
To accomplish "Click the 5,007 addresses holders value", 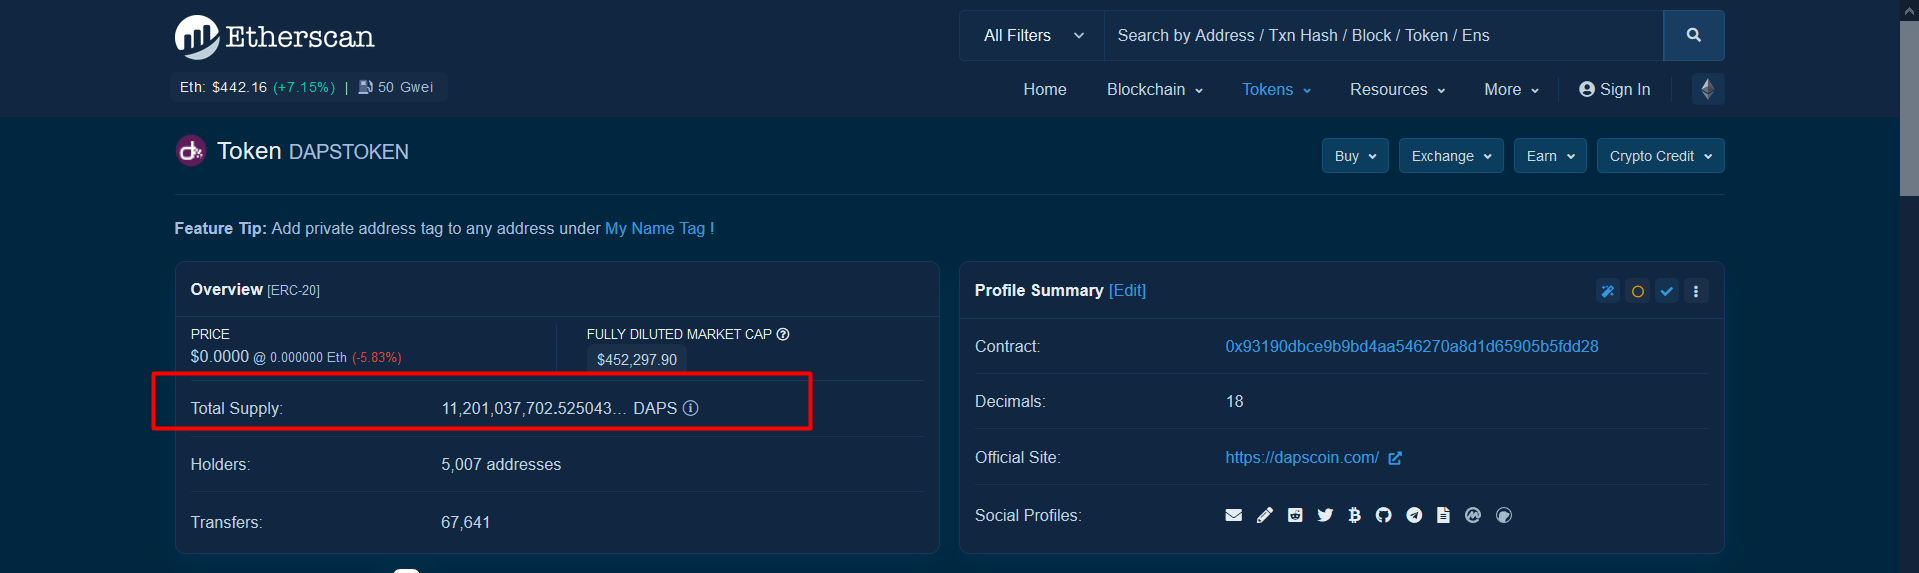I will pyautogui.click(x=501, y=464).
